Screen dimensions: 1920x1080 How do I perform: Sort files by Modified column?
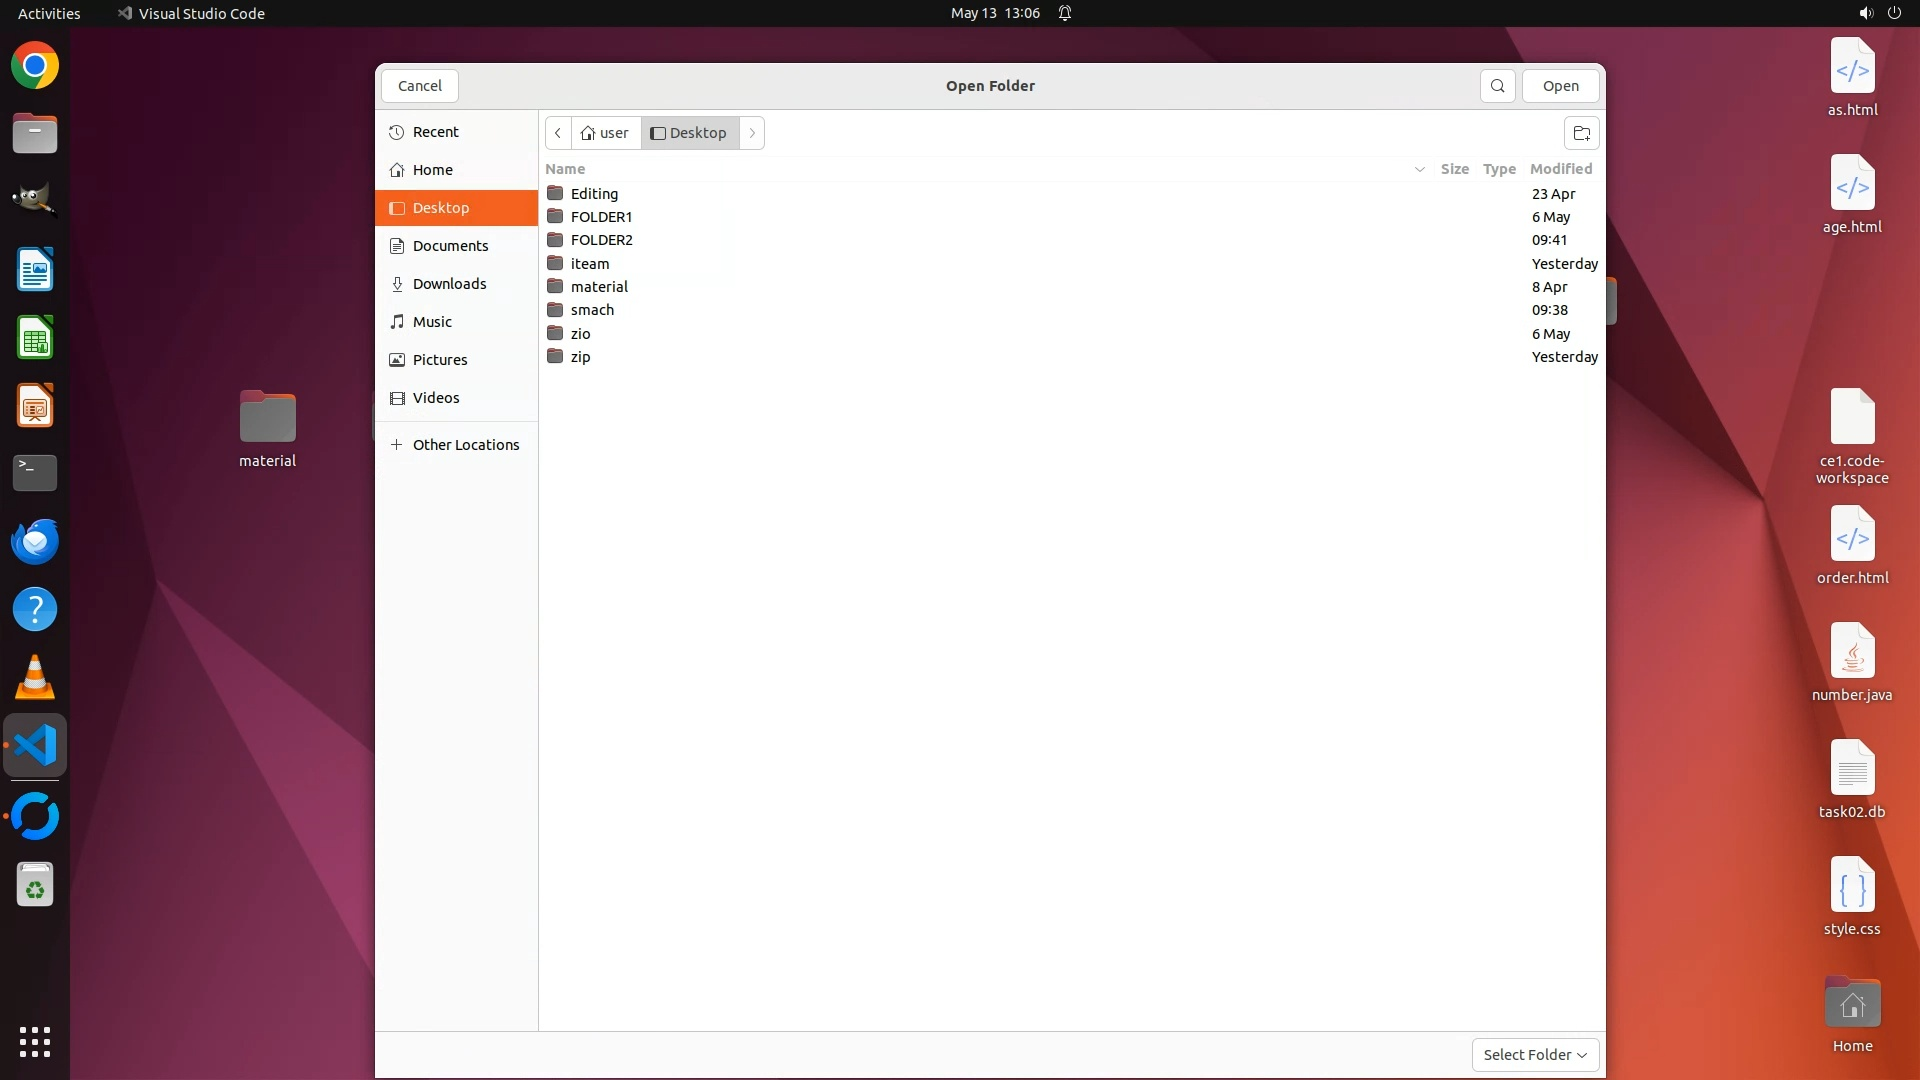click(x=1560, y=169)
